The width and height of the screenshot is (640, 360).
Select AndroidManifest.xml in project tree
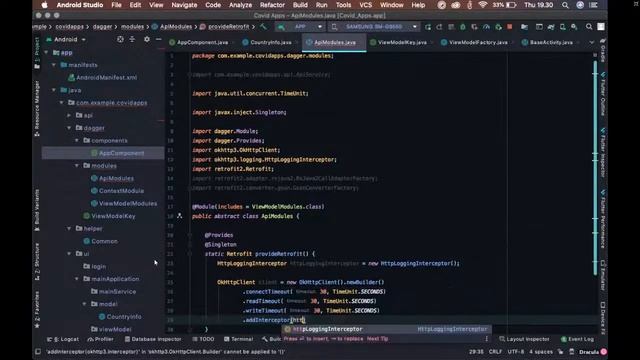103,78
